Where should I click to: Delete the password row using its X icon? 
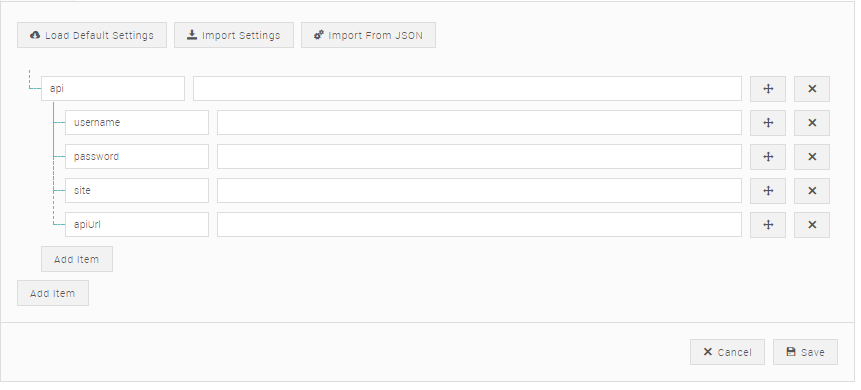coord(812,157)
